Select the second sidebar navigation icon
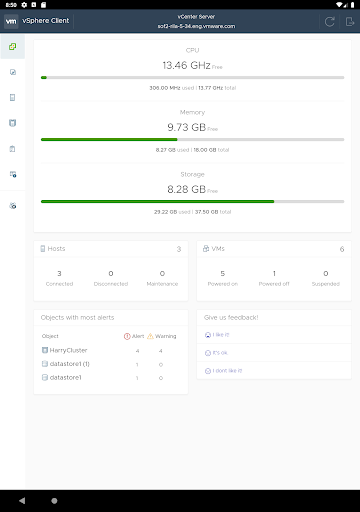 tap(13, 72)
